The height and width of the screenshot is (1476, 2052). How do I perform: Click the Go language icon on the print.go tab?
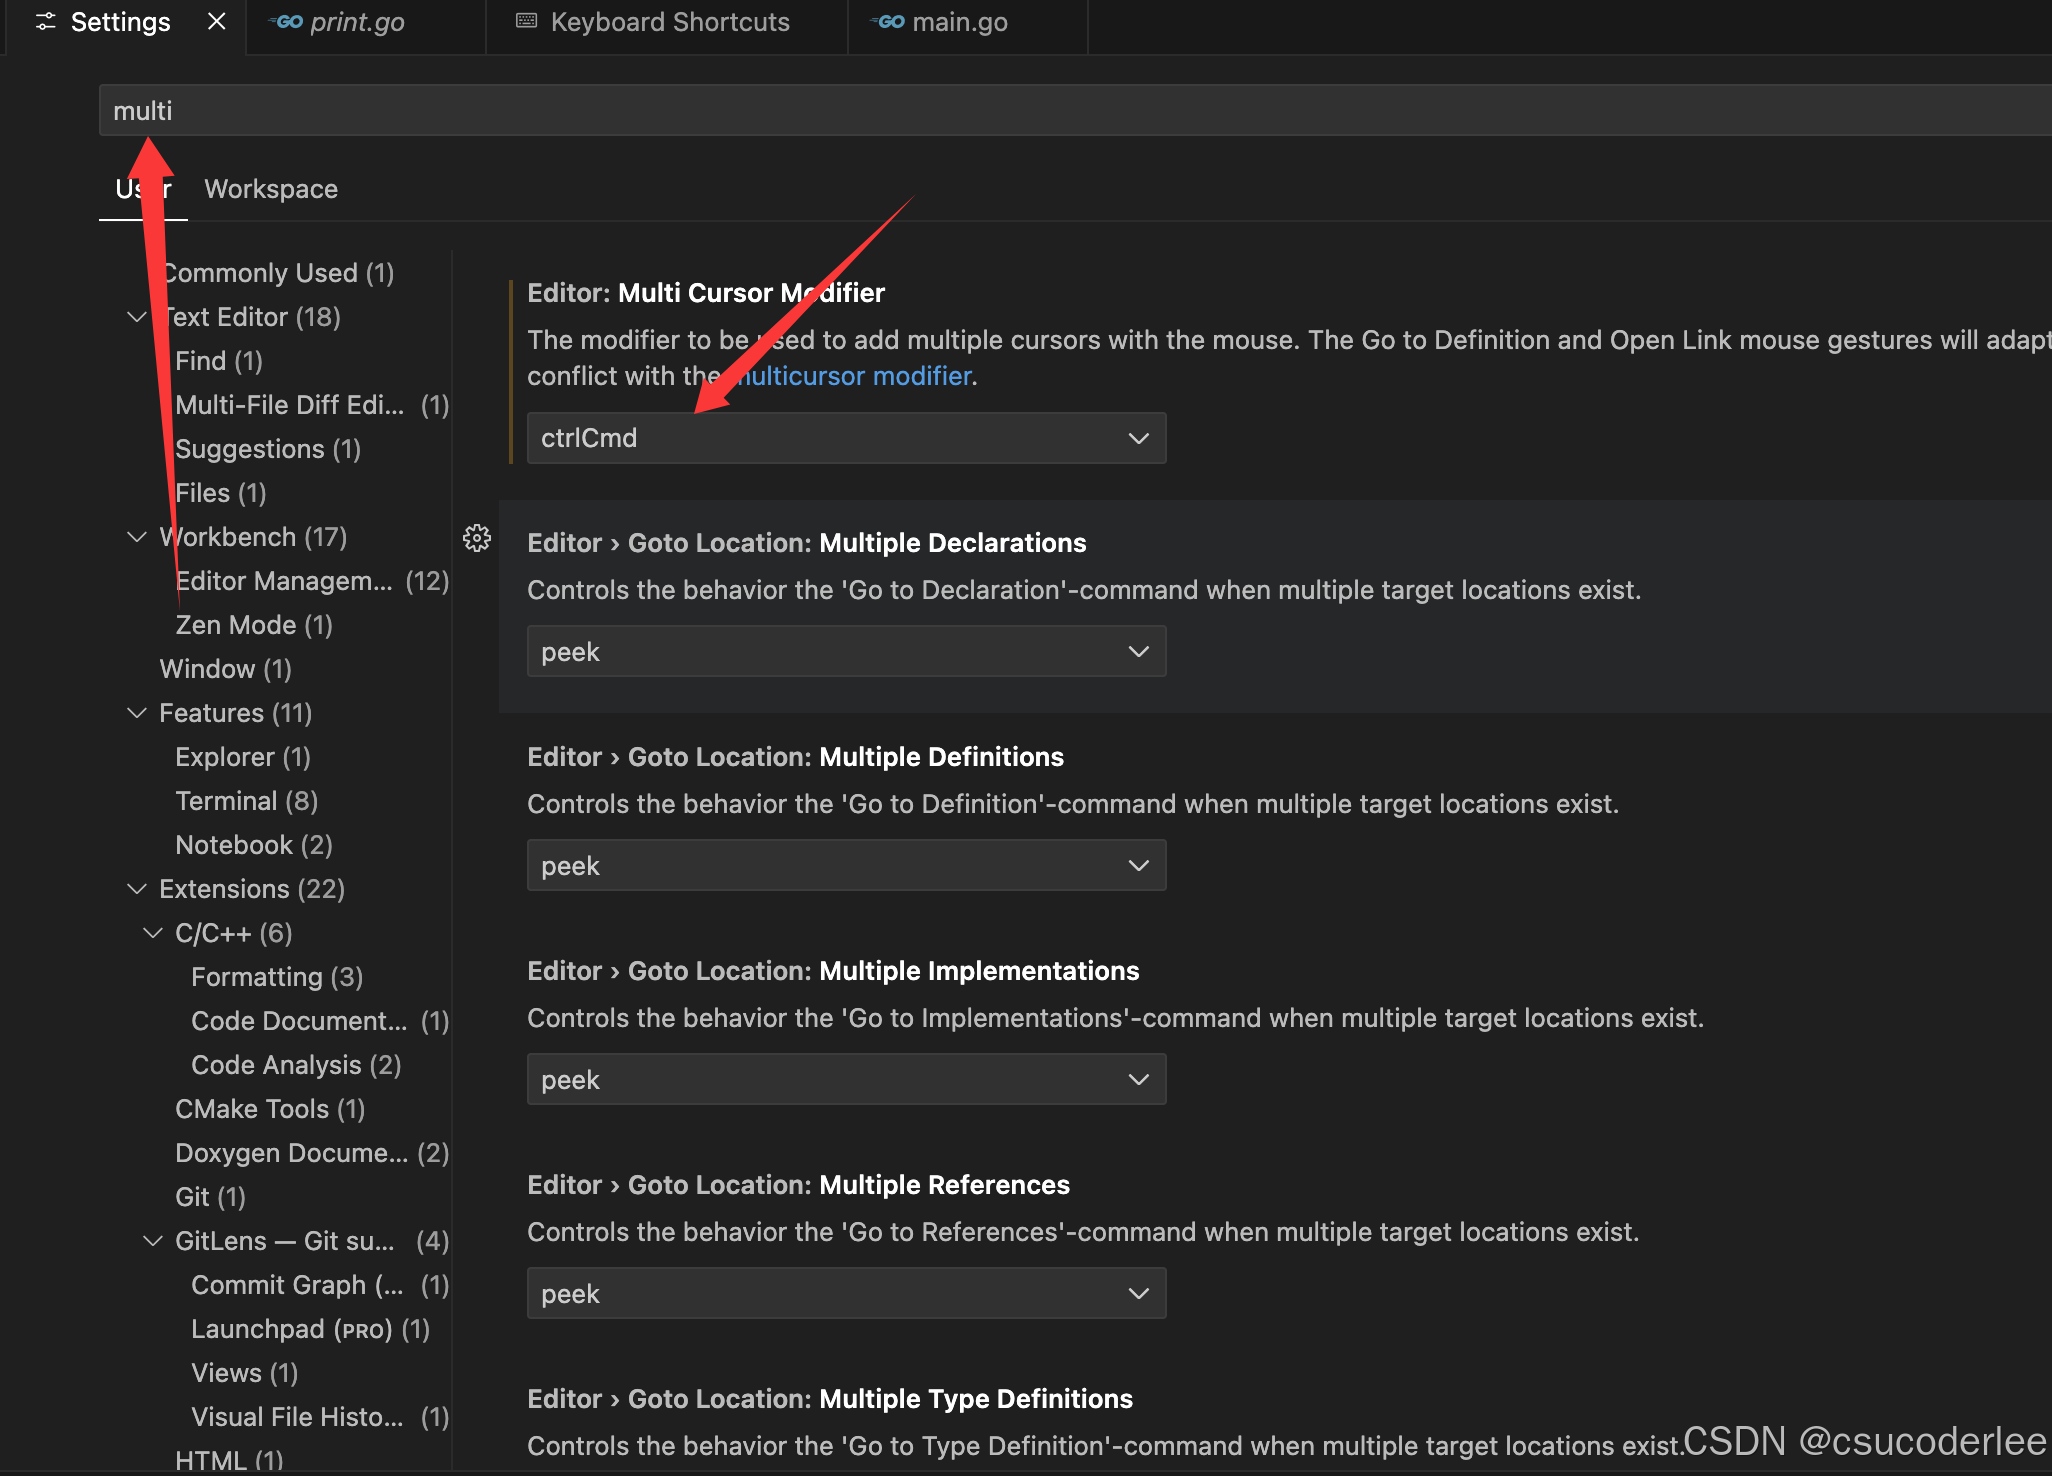tap(283, 21)
